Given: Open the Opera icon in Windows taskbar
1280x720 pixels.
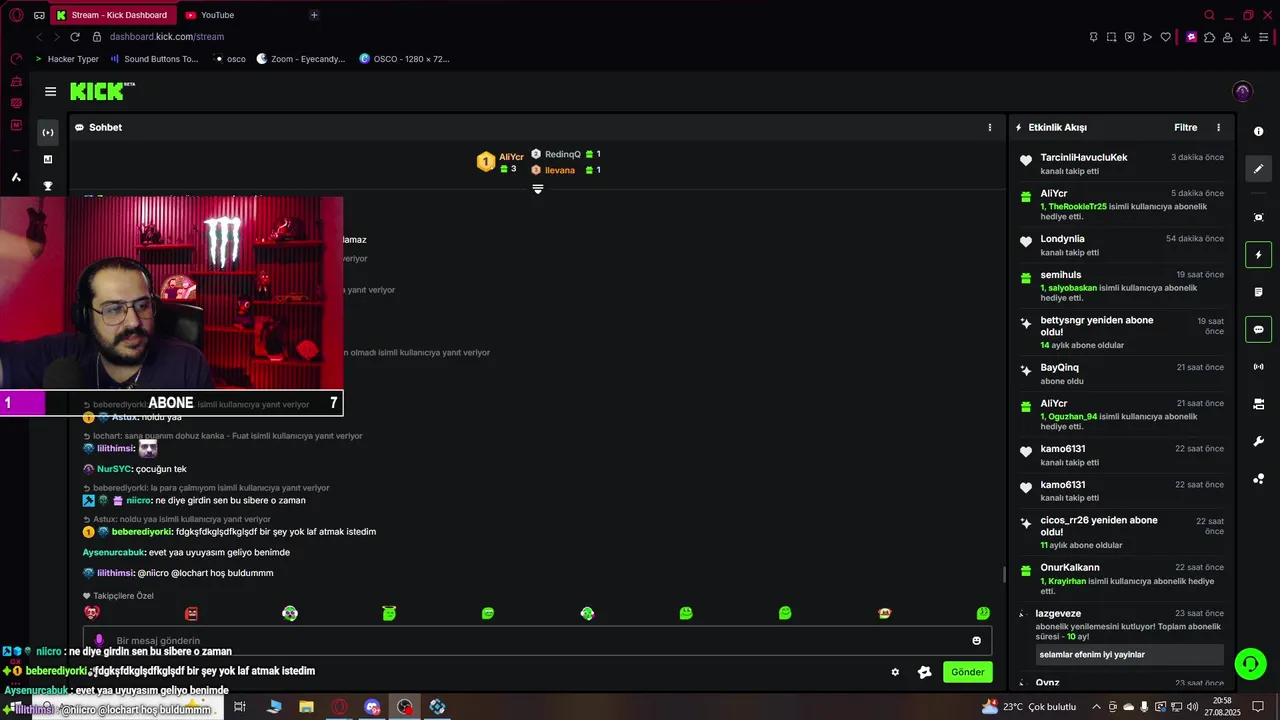Looking at the screenshot, I should pos(340,707).
